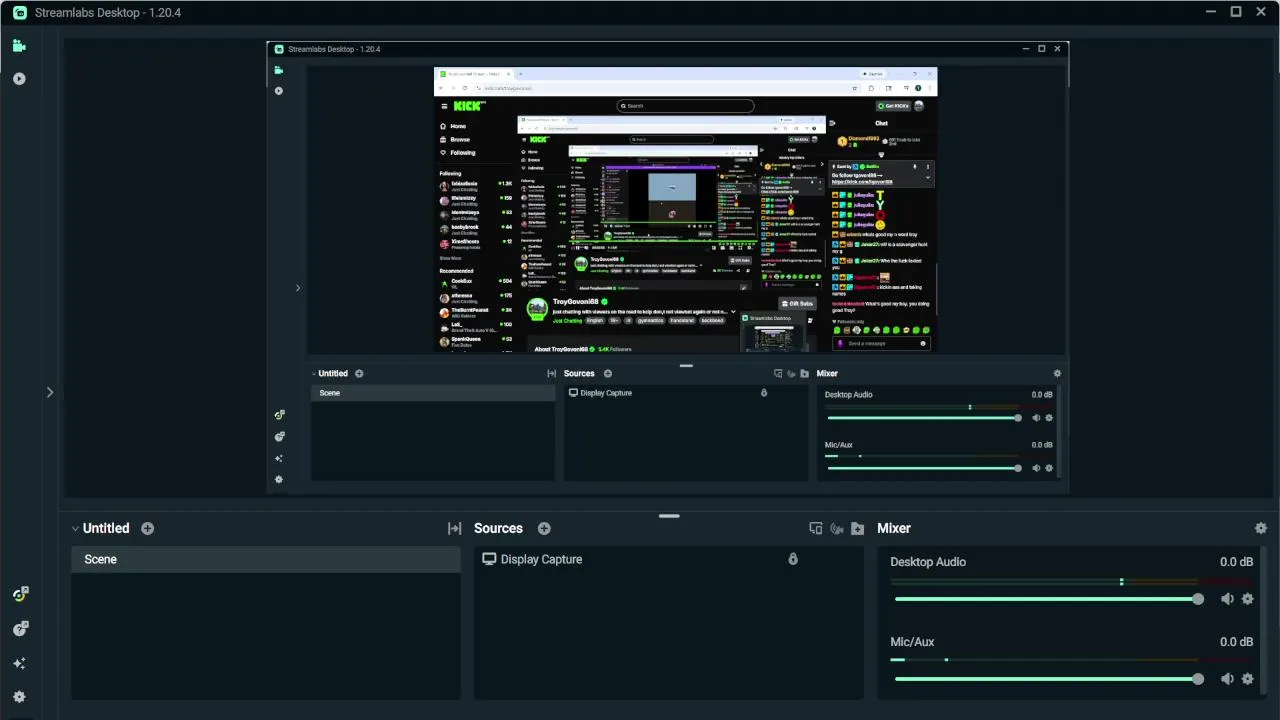Open scene transitions icon beside main Sources header
Image resolution: width=1280 pixels, height=720 pixels.
[x=454, y=528]
